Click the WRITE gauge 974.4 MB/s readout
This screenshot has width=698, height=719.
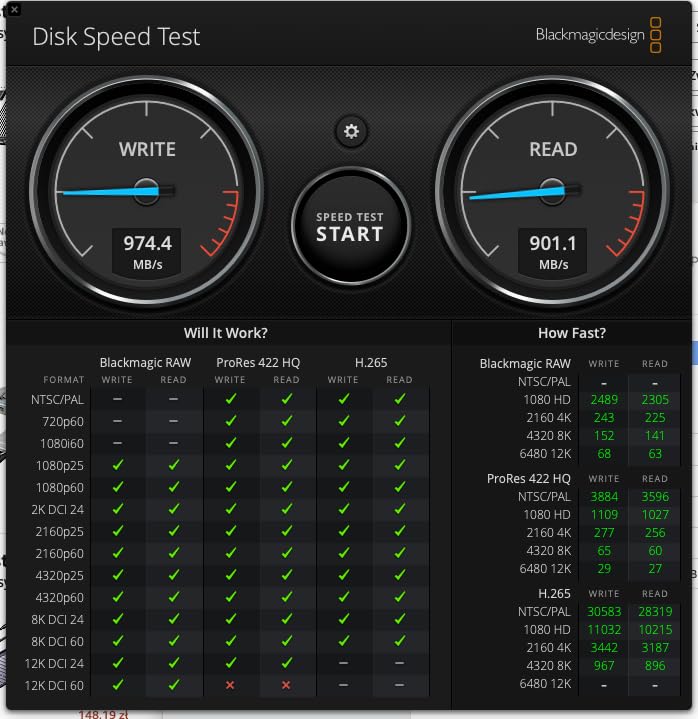[x=147, y=253]
